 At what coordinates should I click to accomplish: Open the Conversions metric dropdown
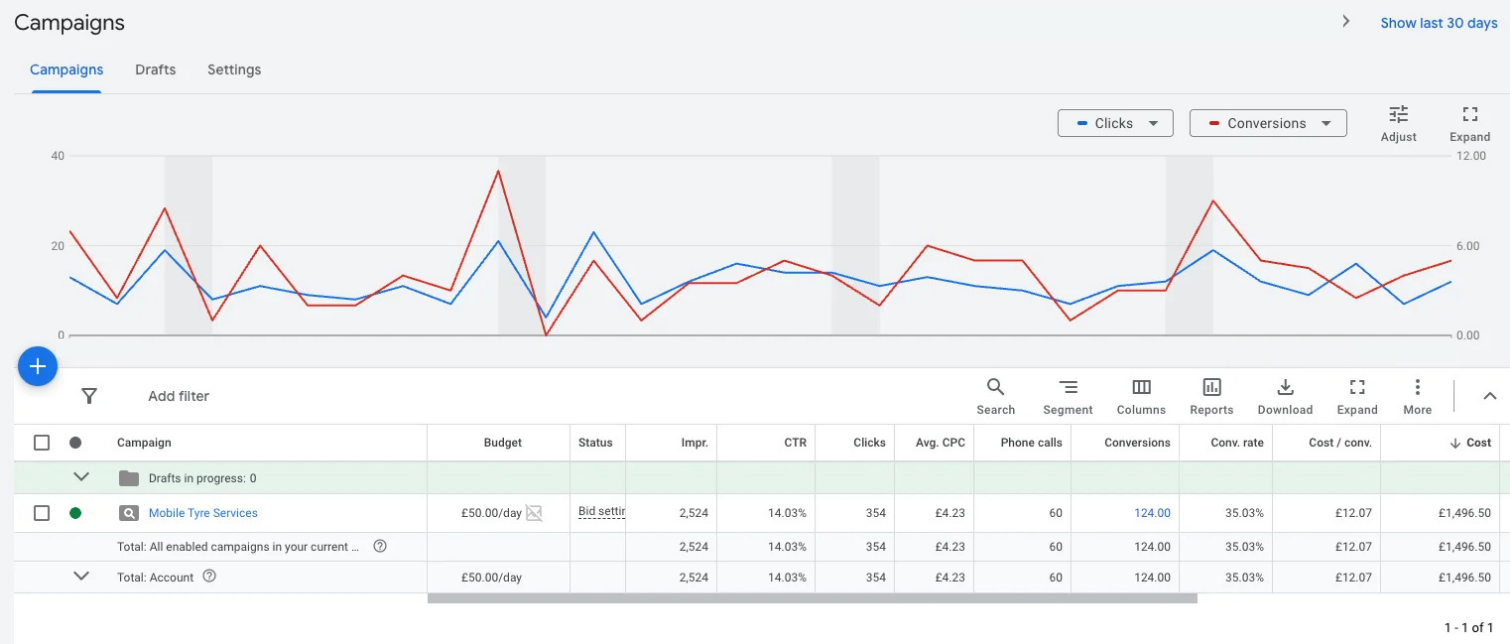(1268, 123)
